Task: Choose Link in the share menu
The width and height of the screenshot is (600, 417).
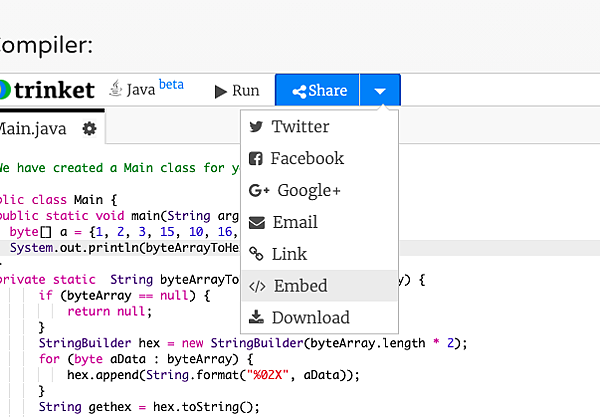Action: [320, 254]
